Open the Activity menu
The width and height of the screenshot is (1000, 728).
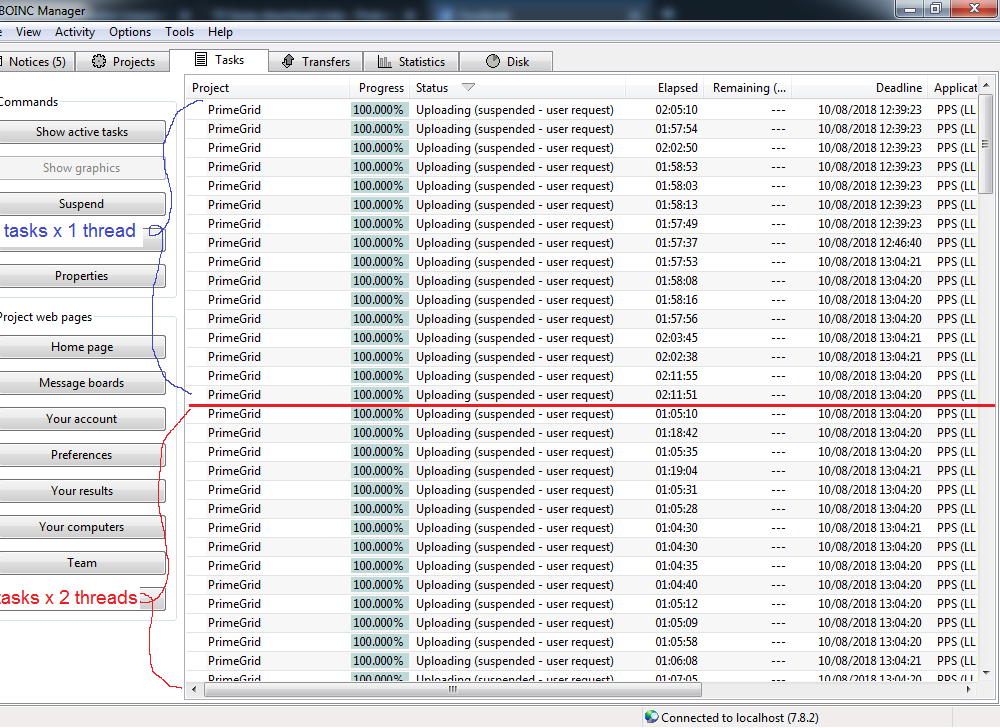pyautogui.click(x=75, y=32)
